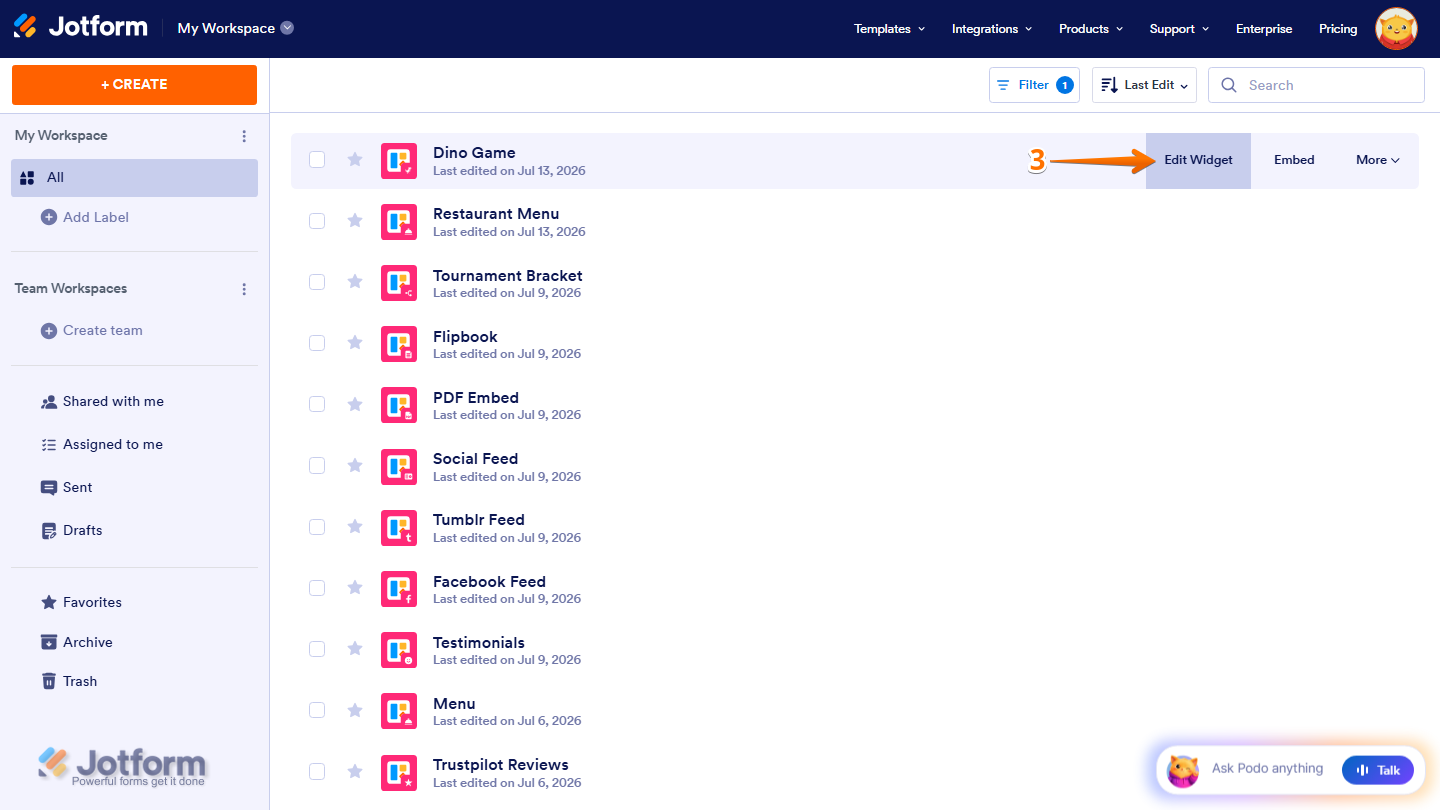Select the PDF Embed checkbox
1440x810 pixels.
tap(317, 404)
